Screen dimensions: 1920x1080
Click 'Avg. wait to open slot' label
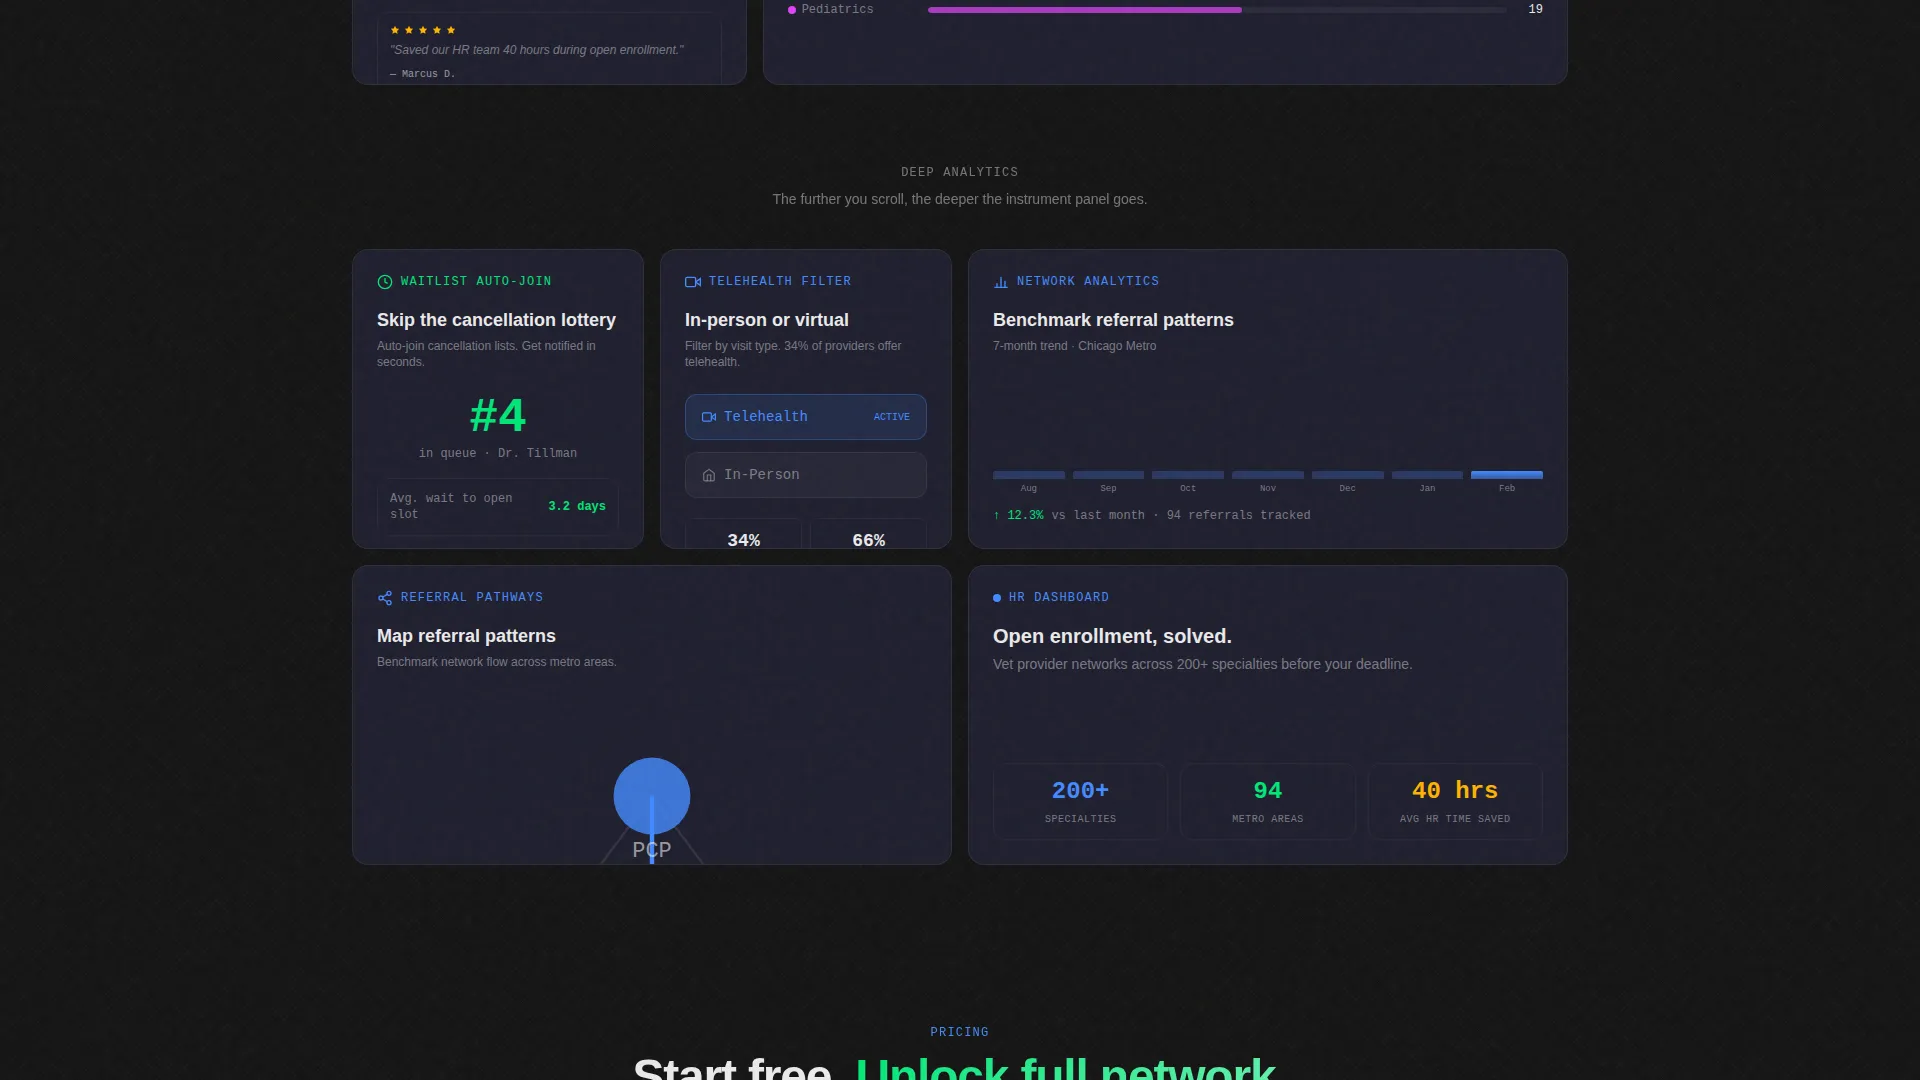pyautogui.click(x=451, y=506)
